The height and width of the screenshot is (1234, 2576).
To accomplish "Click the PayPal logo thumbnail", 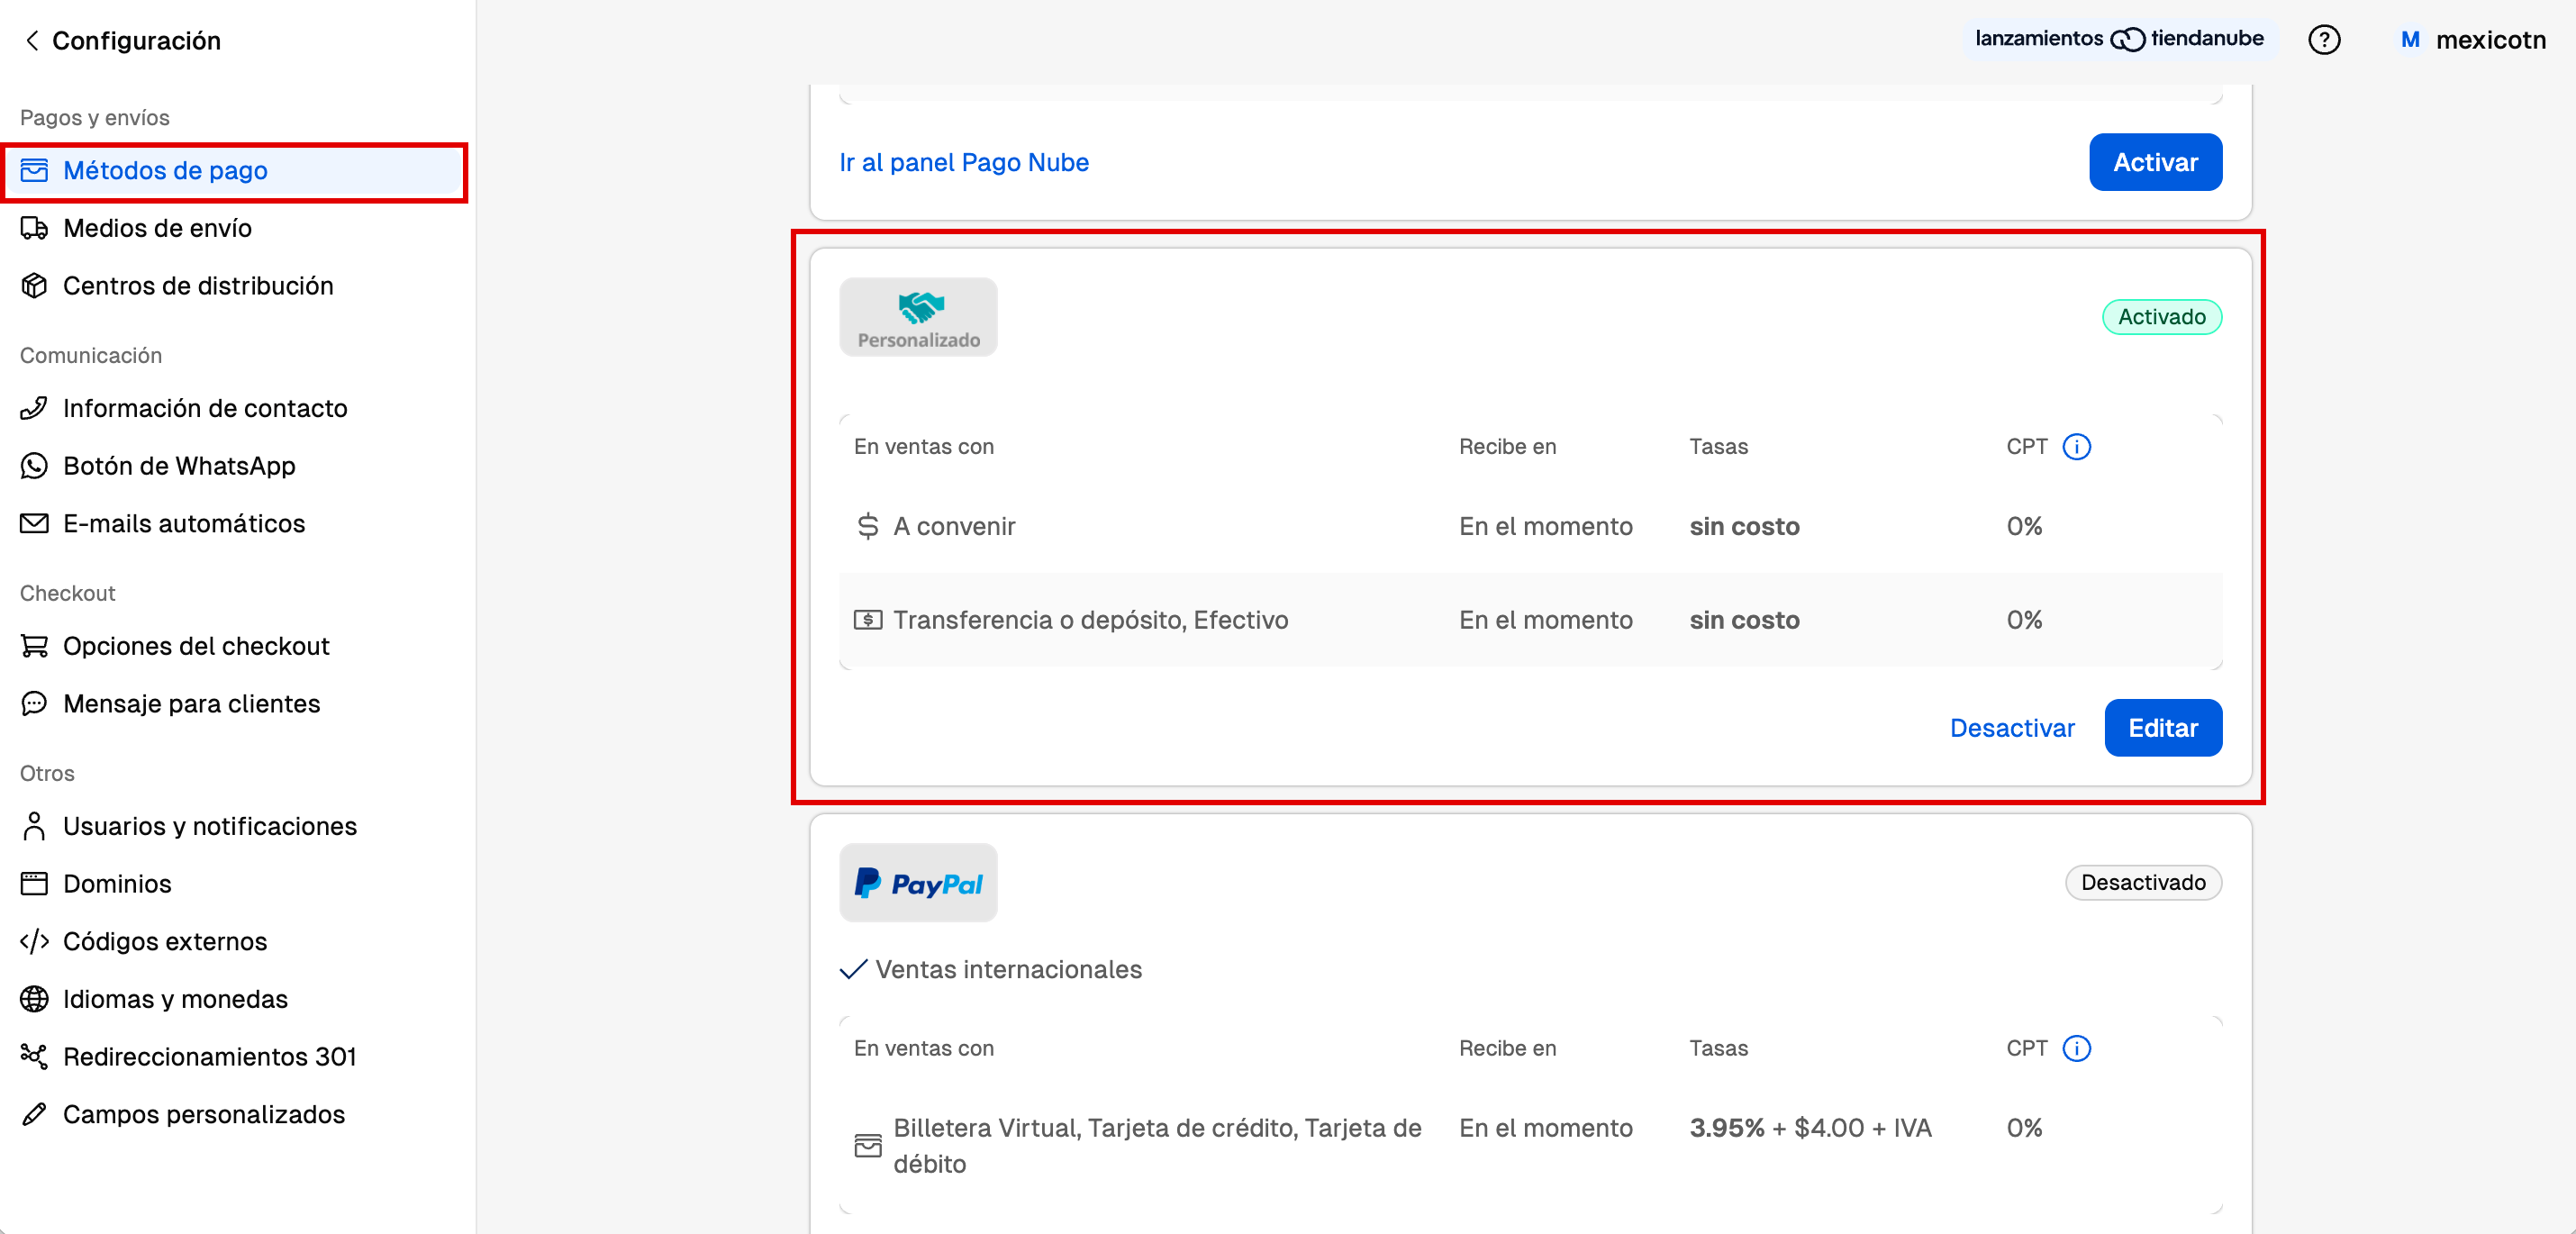I will pyautogui.click(x=918, y=882).
